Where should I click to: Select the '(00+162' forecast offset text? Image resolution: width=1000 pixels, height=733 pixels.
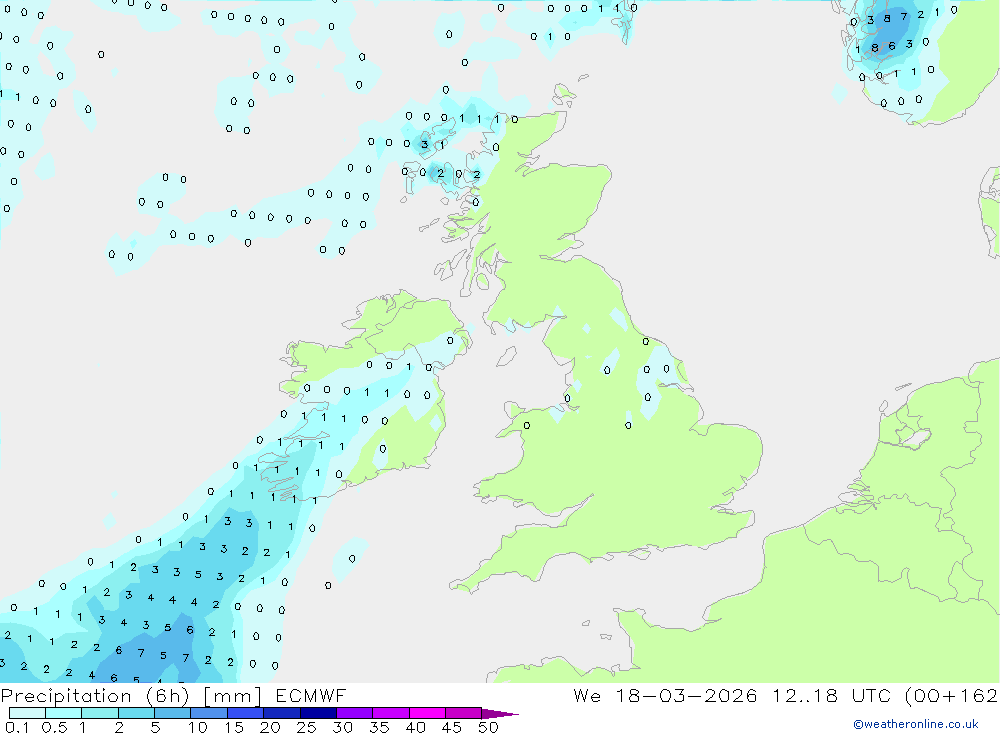(950, 695)
